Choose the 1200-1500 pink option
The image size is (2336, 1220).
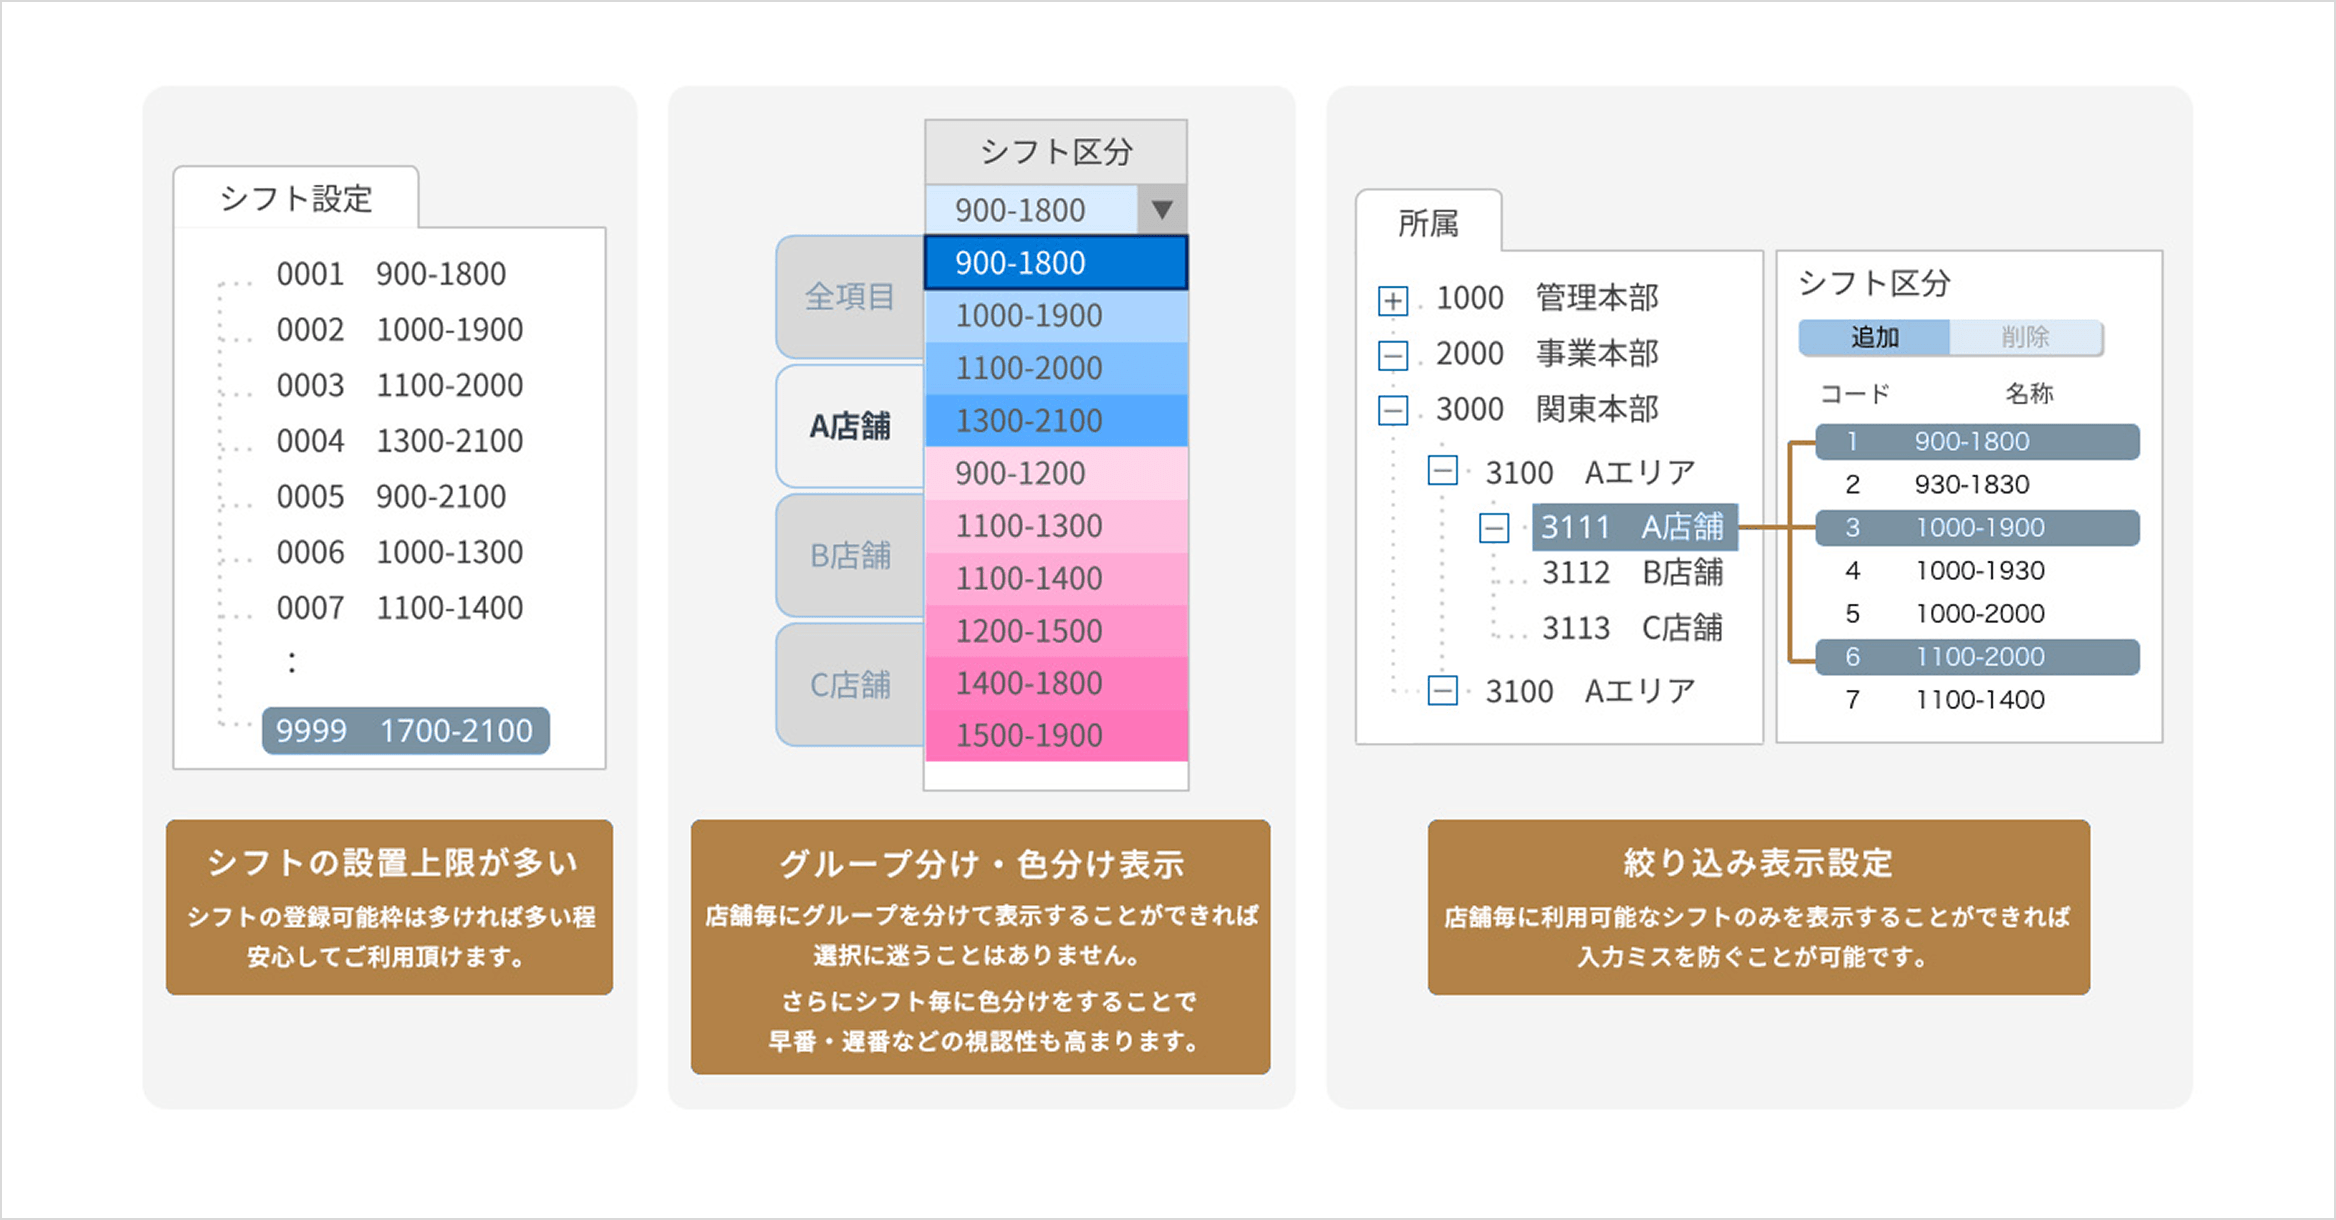(x=1056, y=631)
